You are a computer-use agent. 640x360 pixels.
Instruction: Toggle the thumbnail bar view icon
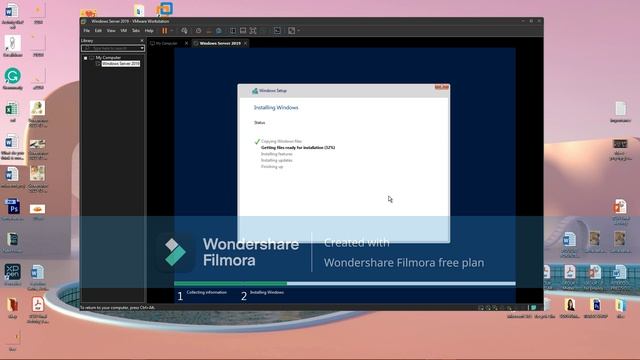(x=243, y=31)
